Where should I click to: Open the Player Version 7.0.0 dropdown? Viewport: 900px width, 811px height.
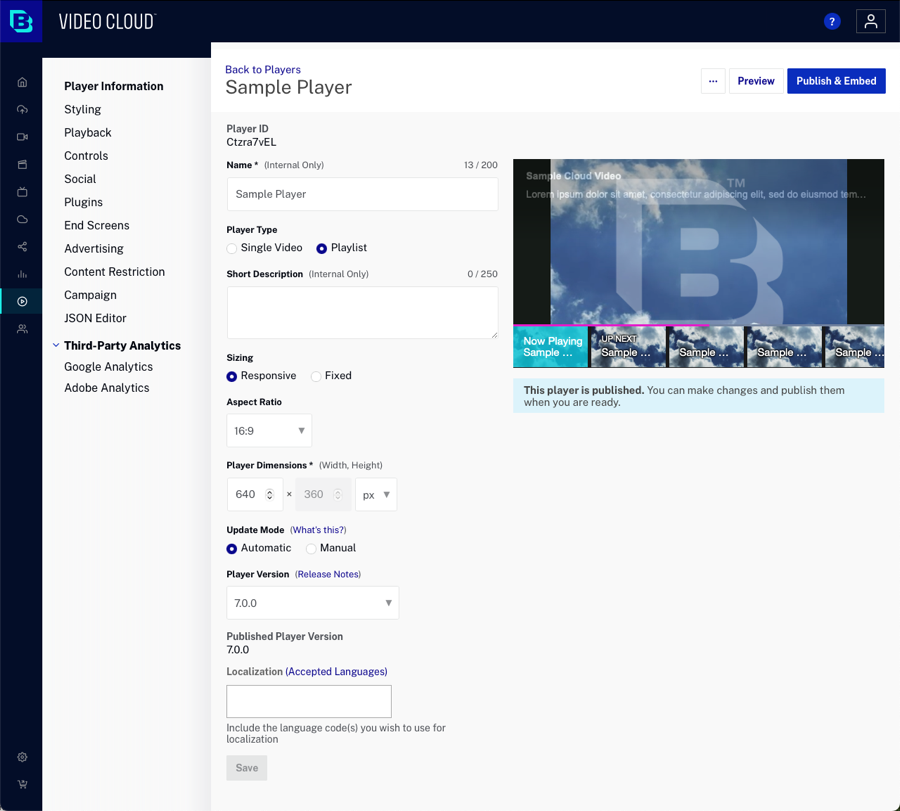(312, 603)
